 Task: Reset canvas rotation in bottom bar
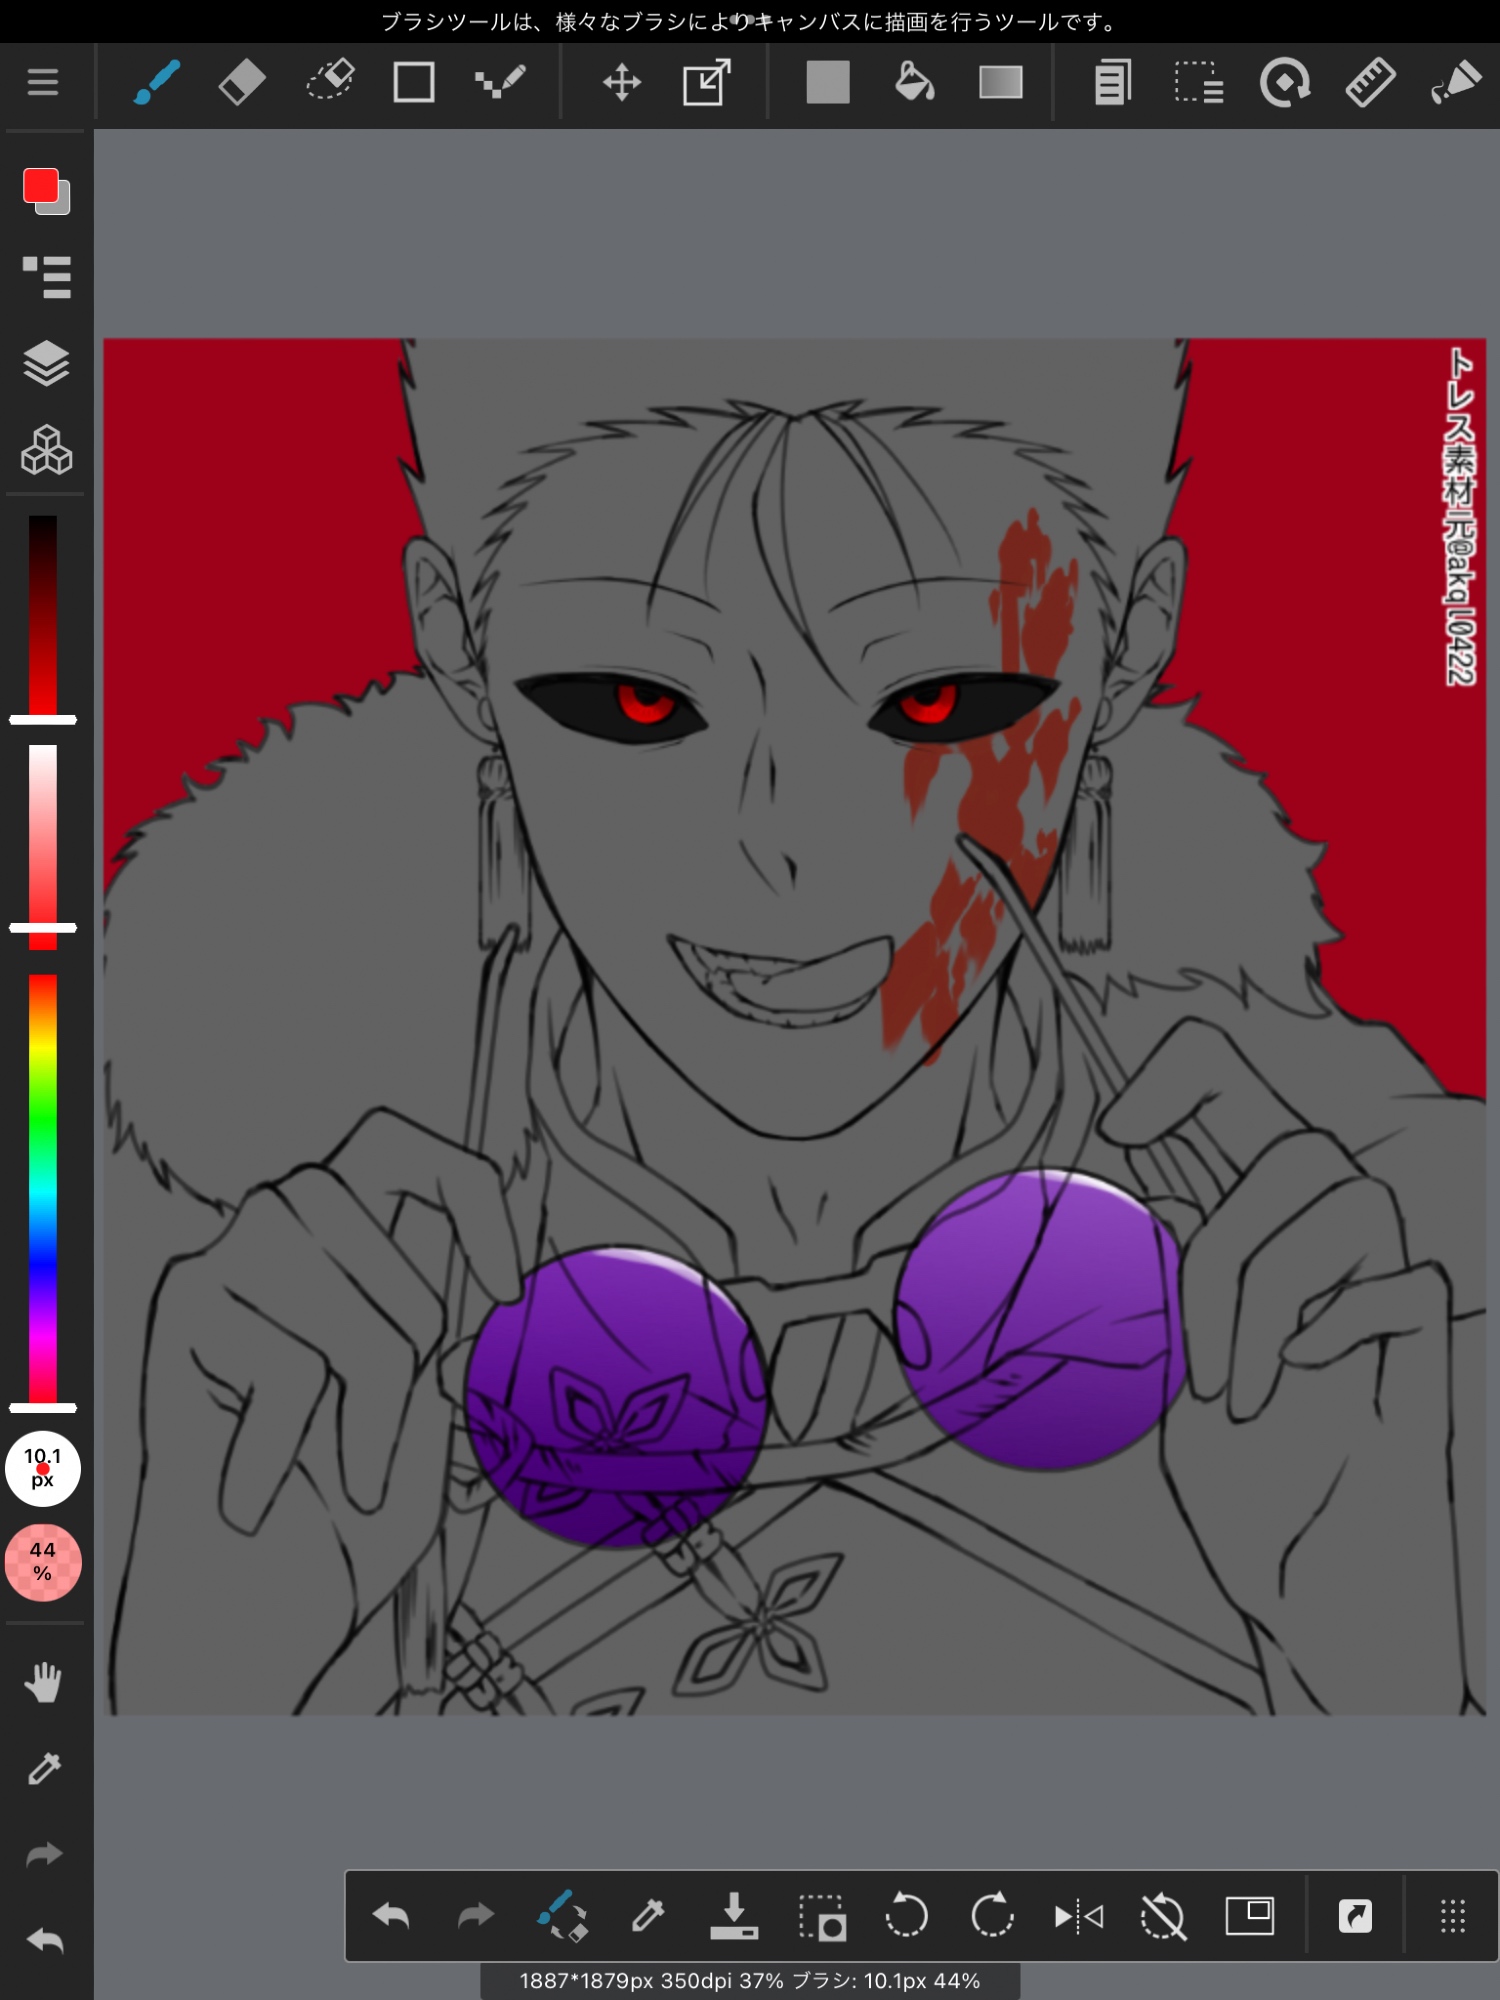pos(1163,1916)
